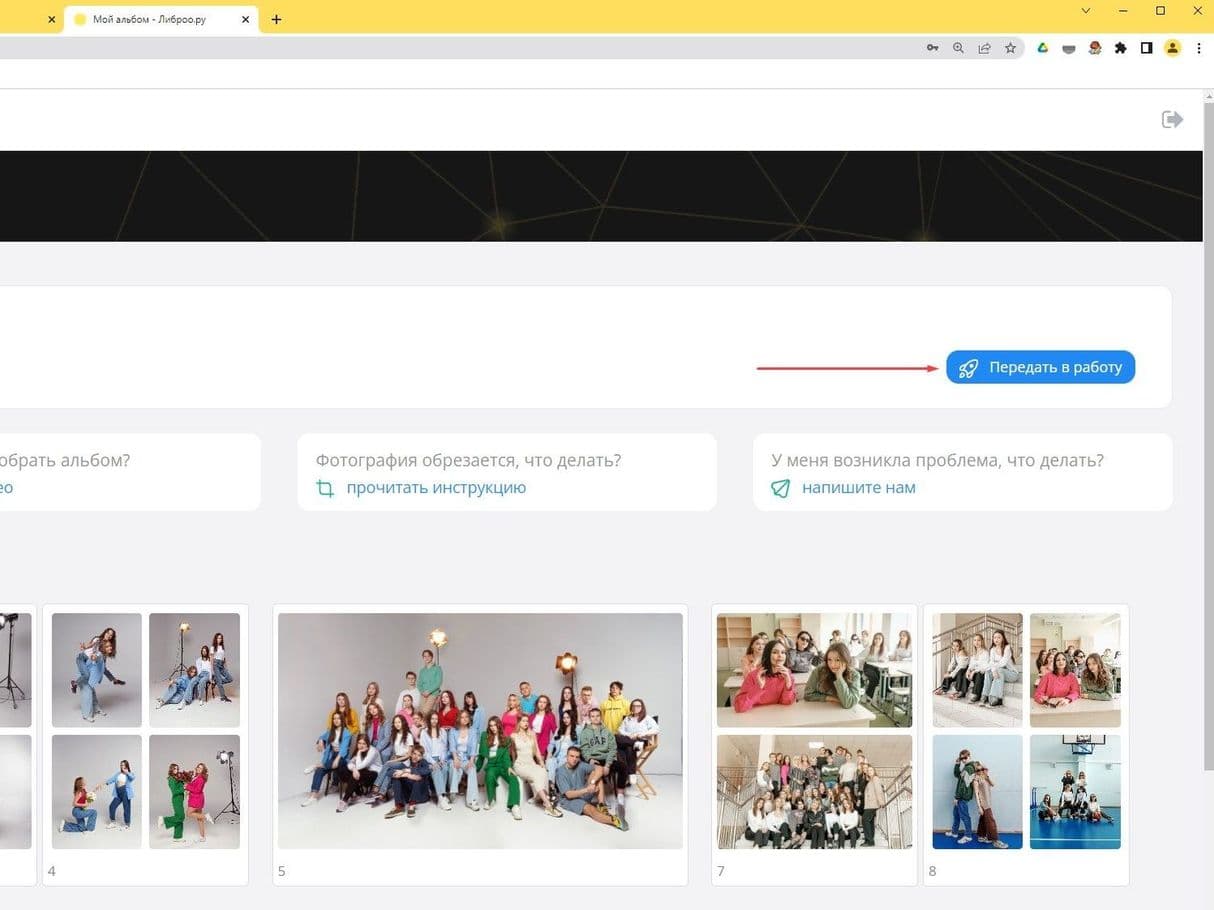Open a new browser tab

277,19
